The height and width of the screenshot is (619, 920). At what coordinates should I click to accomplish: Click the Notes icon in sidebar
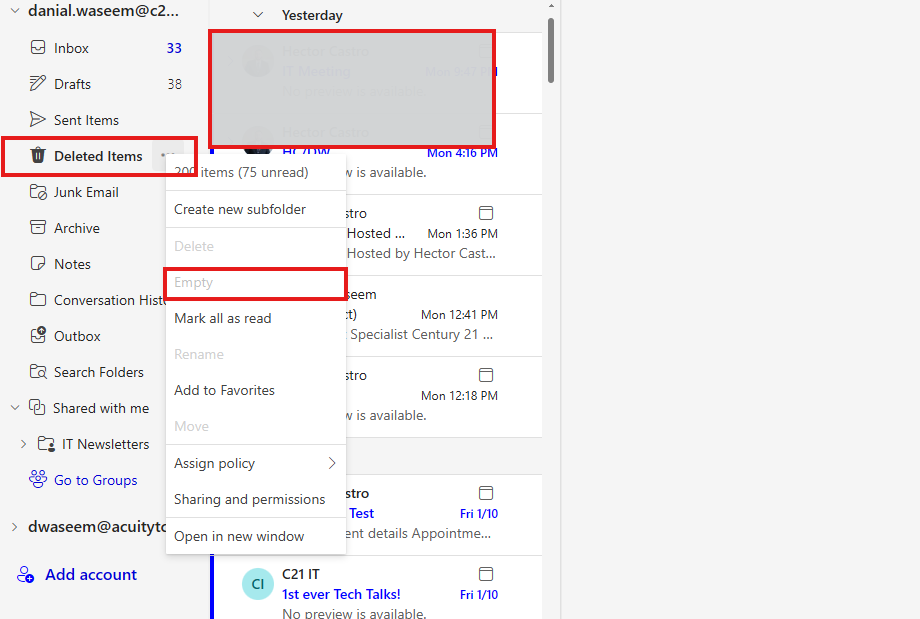[x=38, y=264]
